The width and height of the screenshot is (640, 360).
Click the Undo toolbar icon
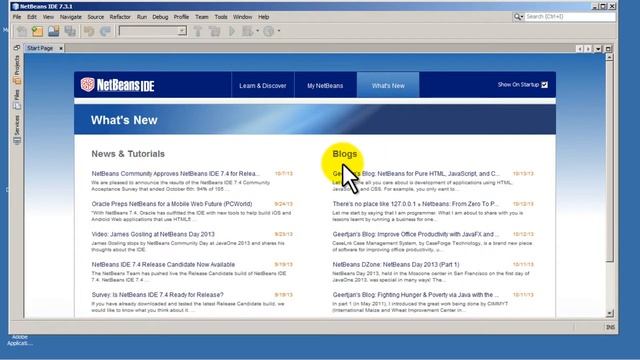pyautogui.click(x=89, y=31)
